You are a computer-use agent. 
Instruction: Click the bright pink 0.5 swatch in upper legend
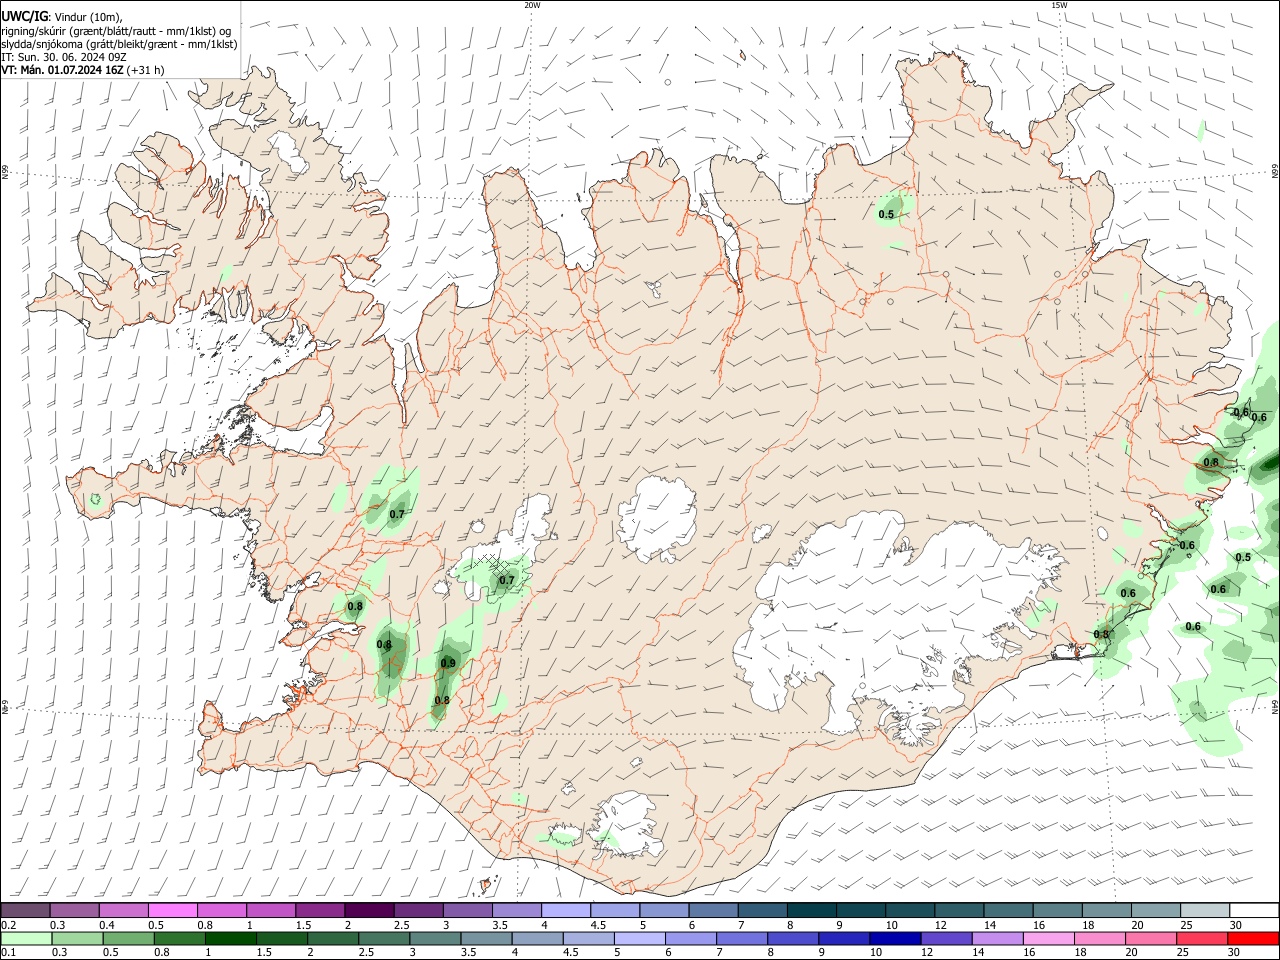(172, 910)
